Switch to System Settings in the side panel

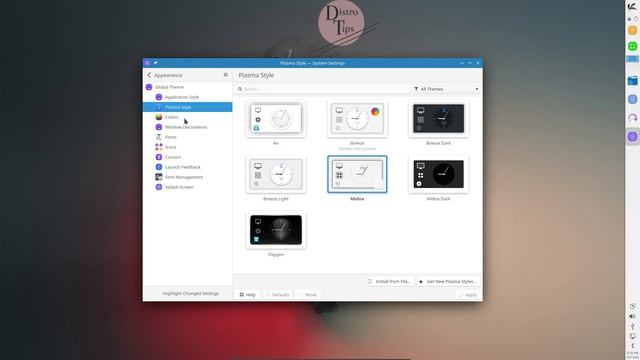(x=633, y=137)
